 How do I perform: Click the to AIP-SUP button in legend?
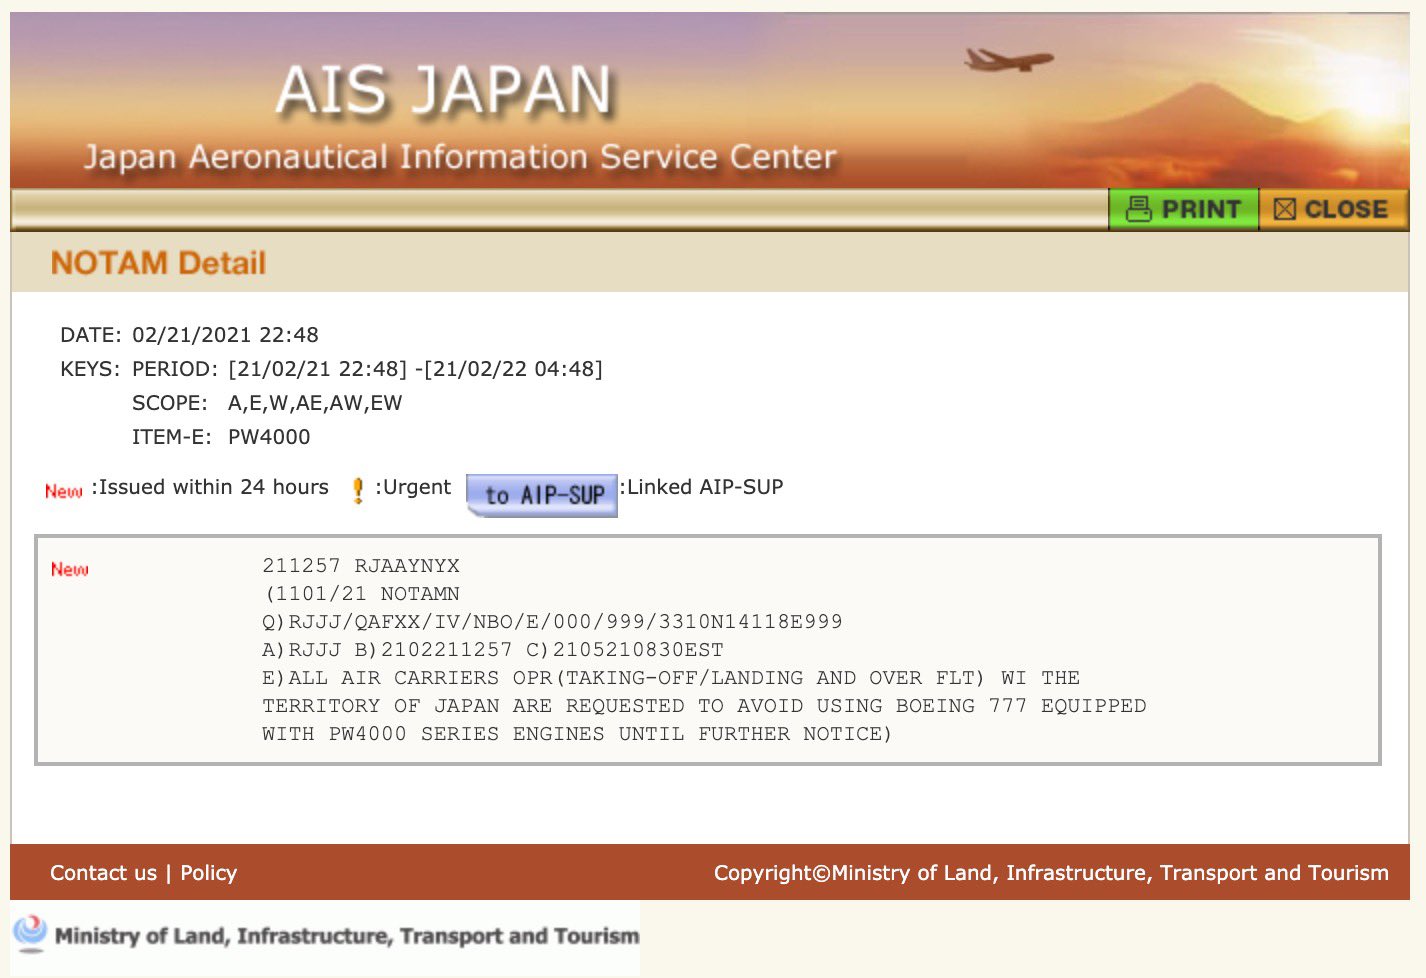click(542, 495)
